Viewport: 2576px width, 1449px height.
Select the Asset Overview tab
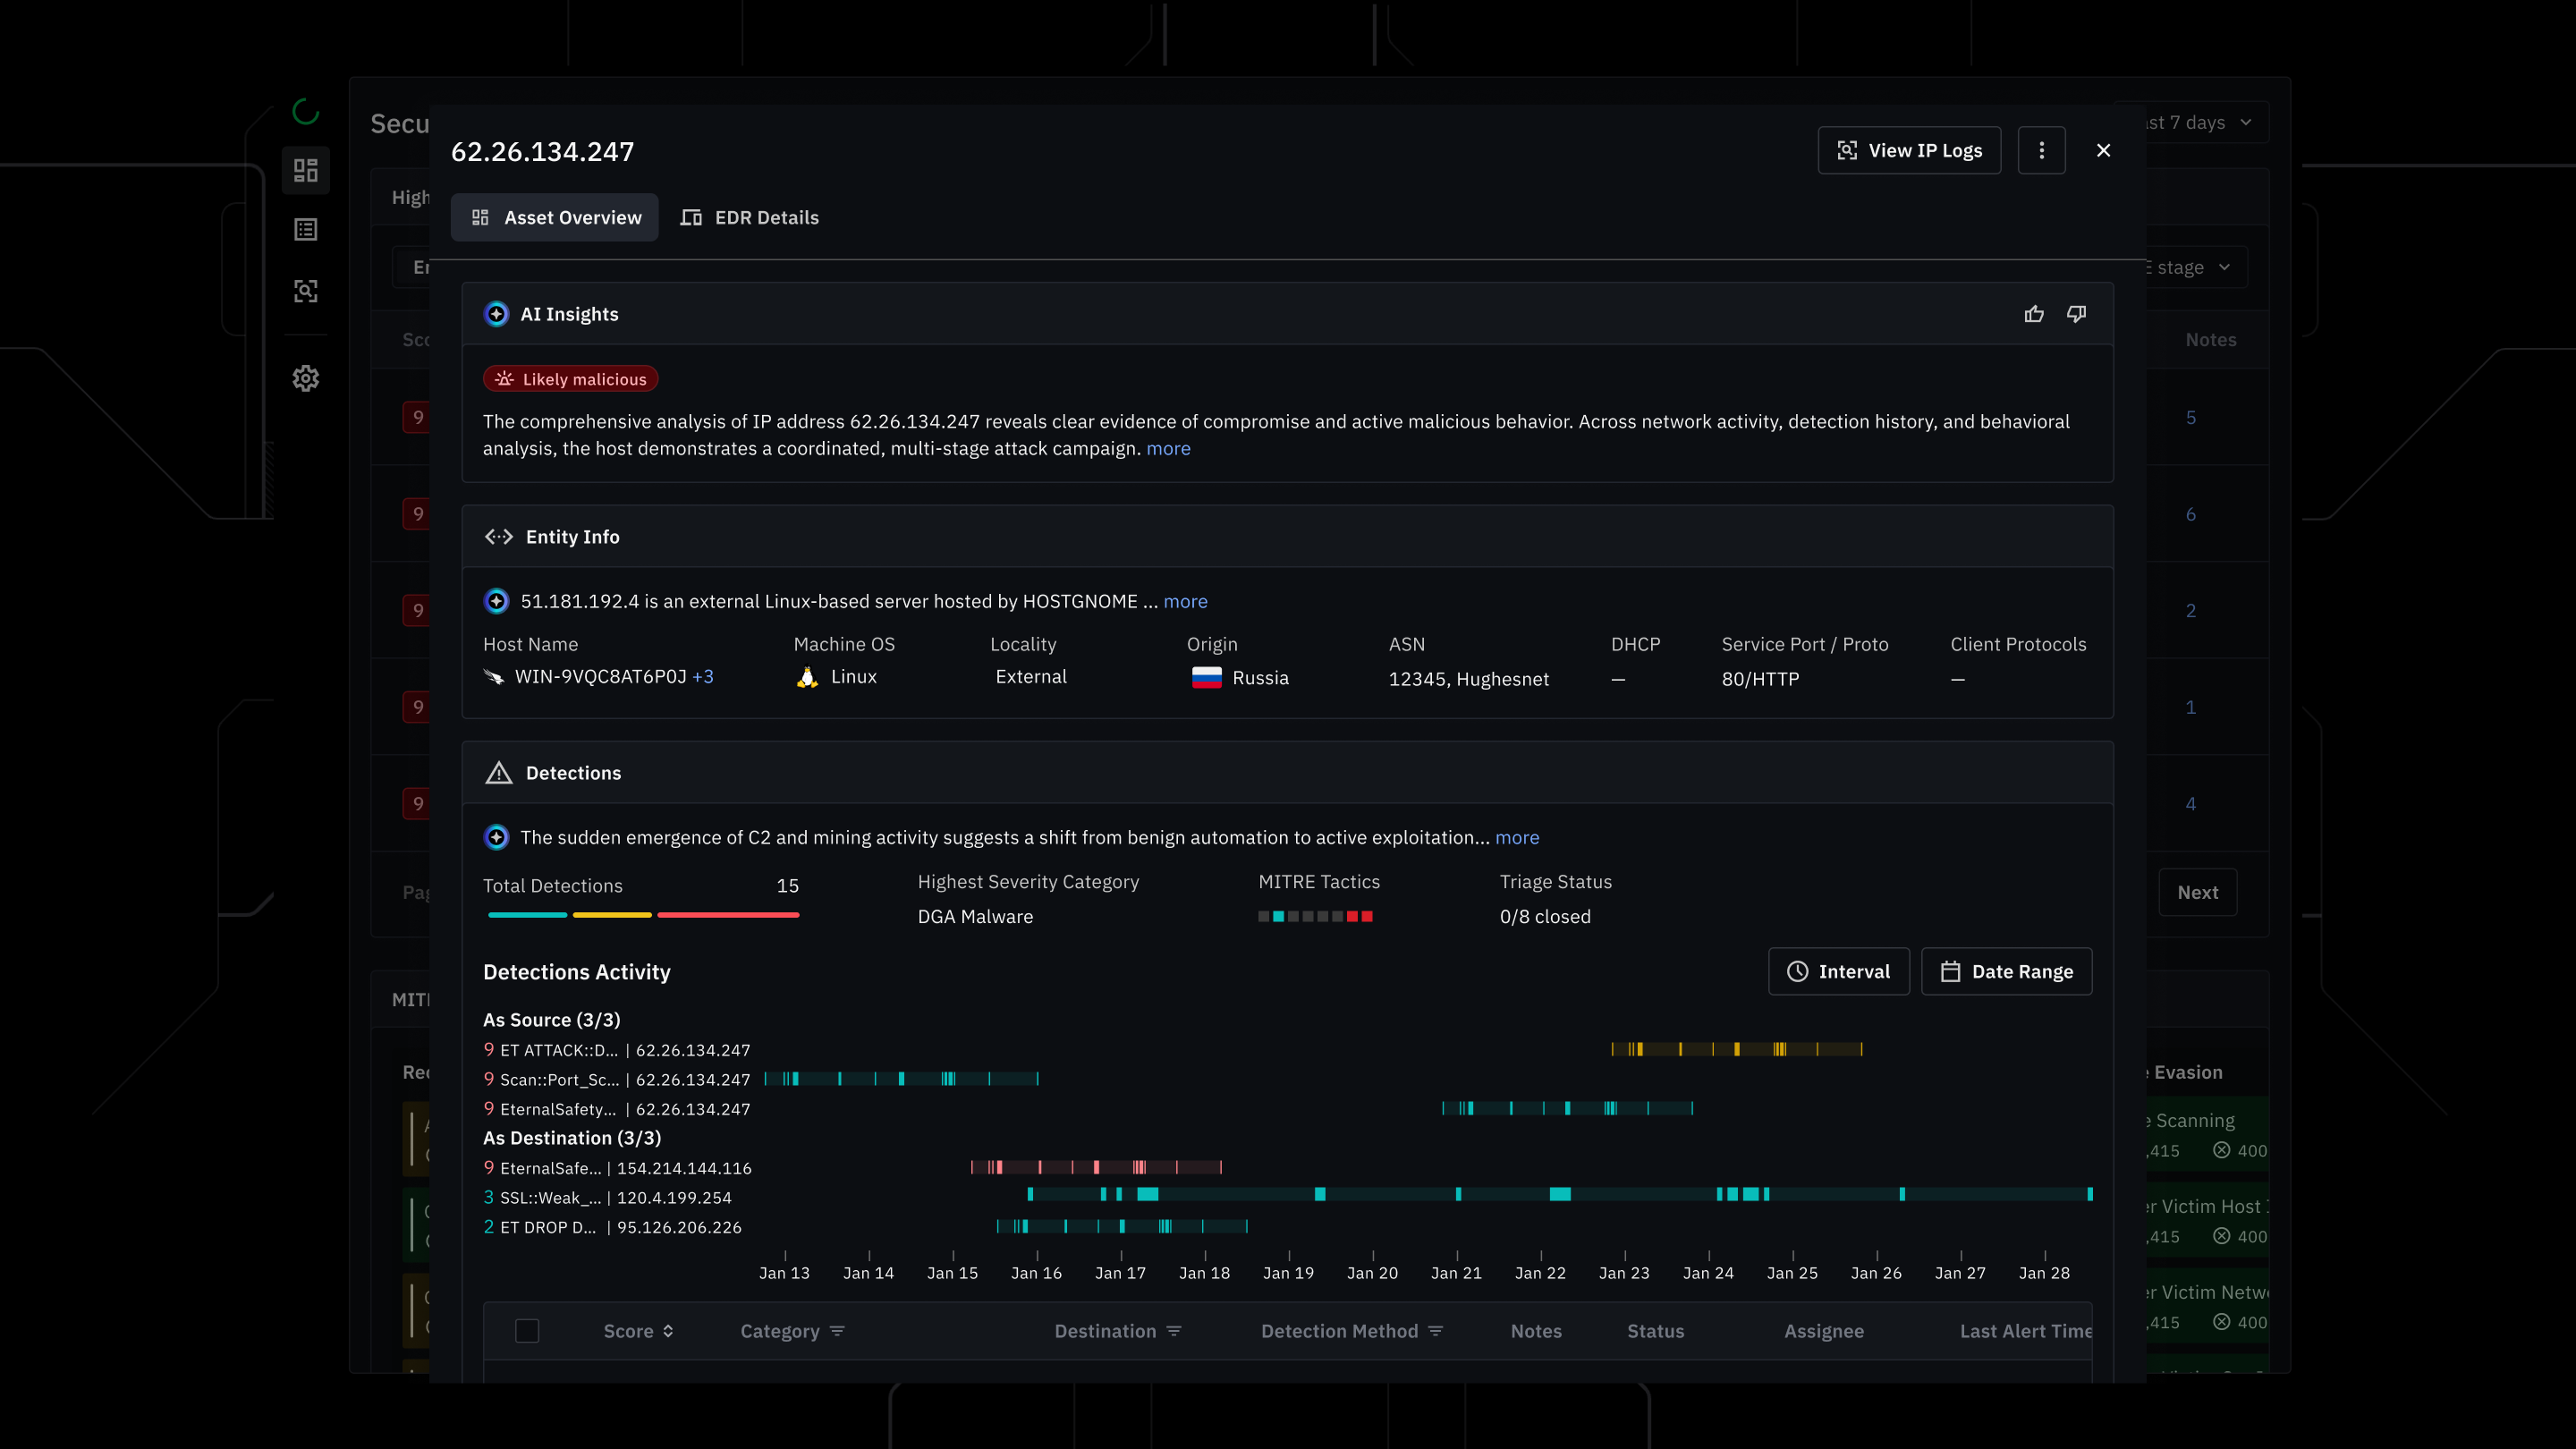555,217
